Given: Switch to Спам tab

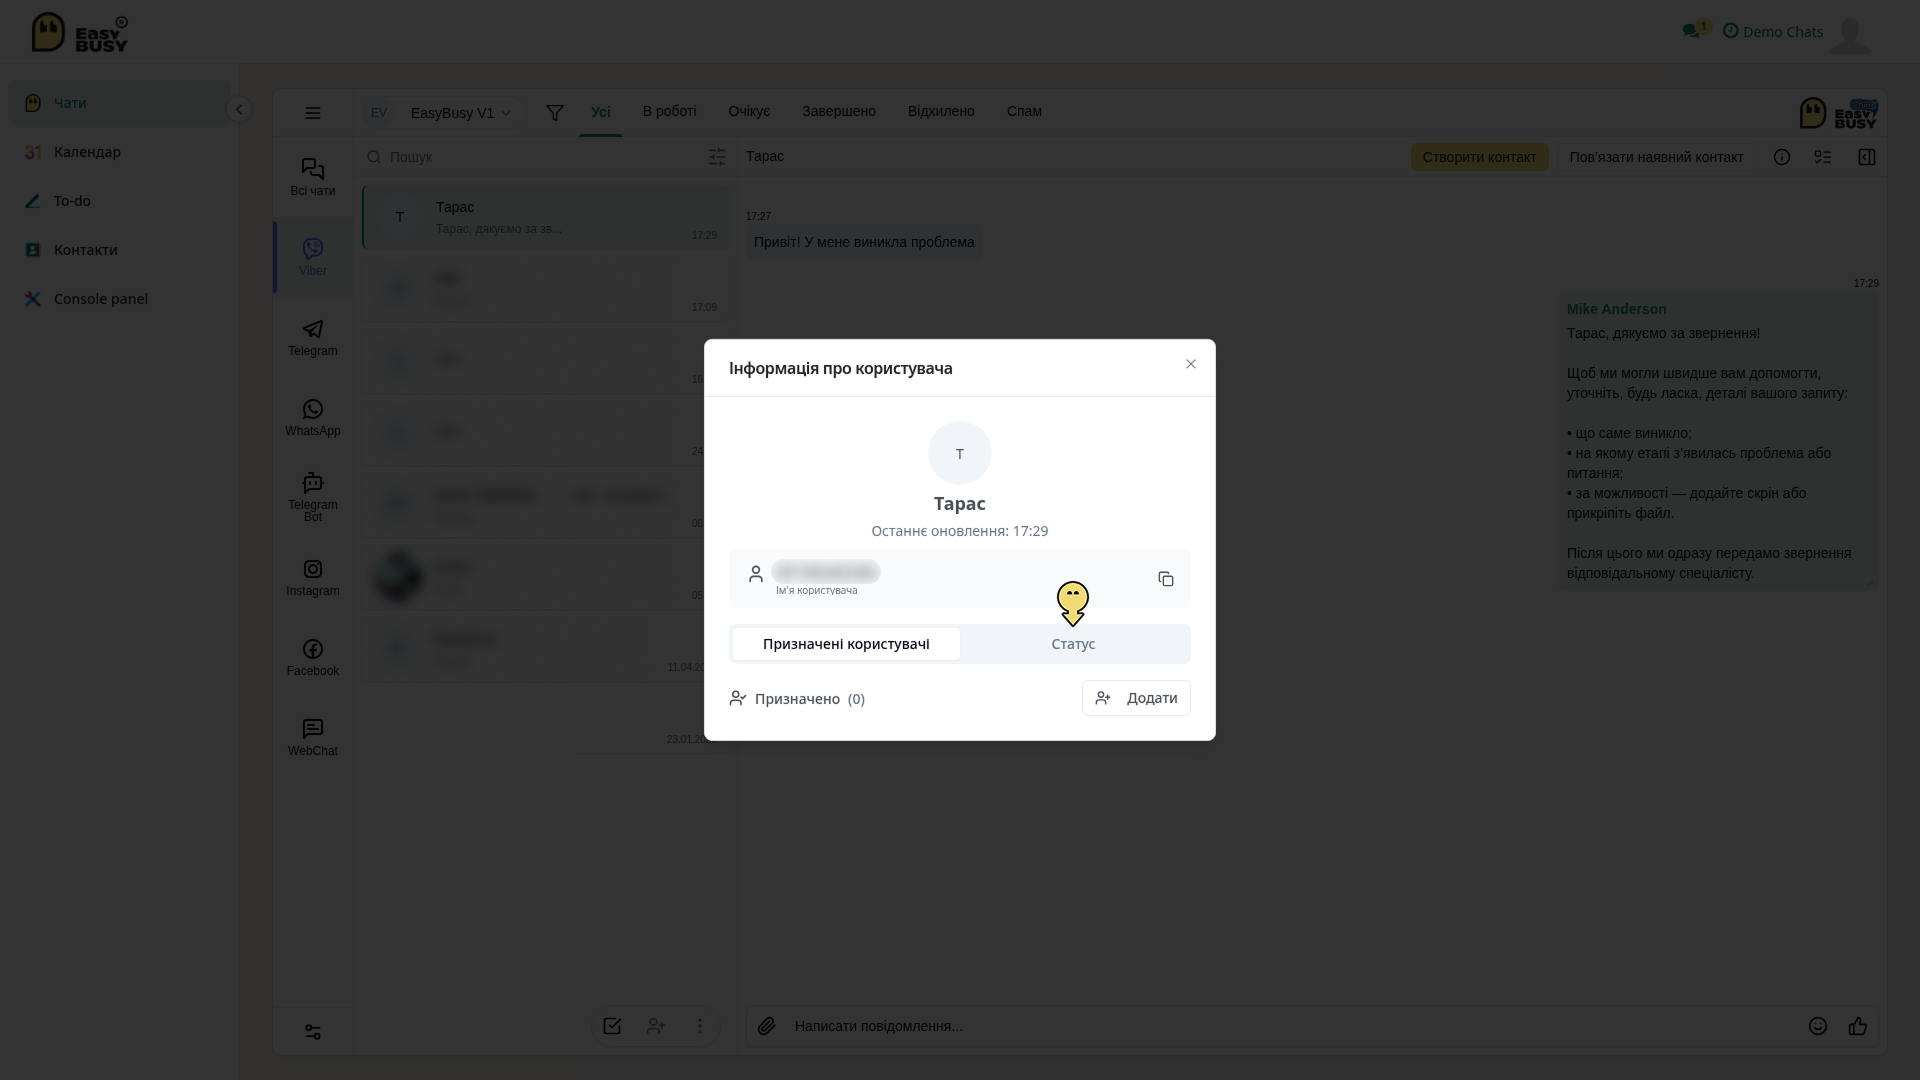Looking at the screenshot, I should 1024,111.
